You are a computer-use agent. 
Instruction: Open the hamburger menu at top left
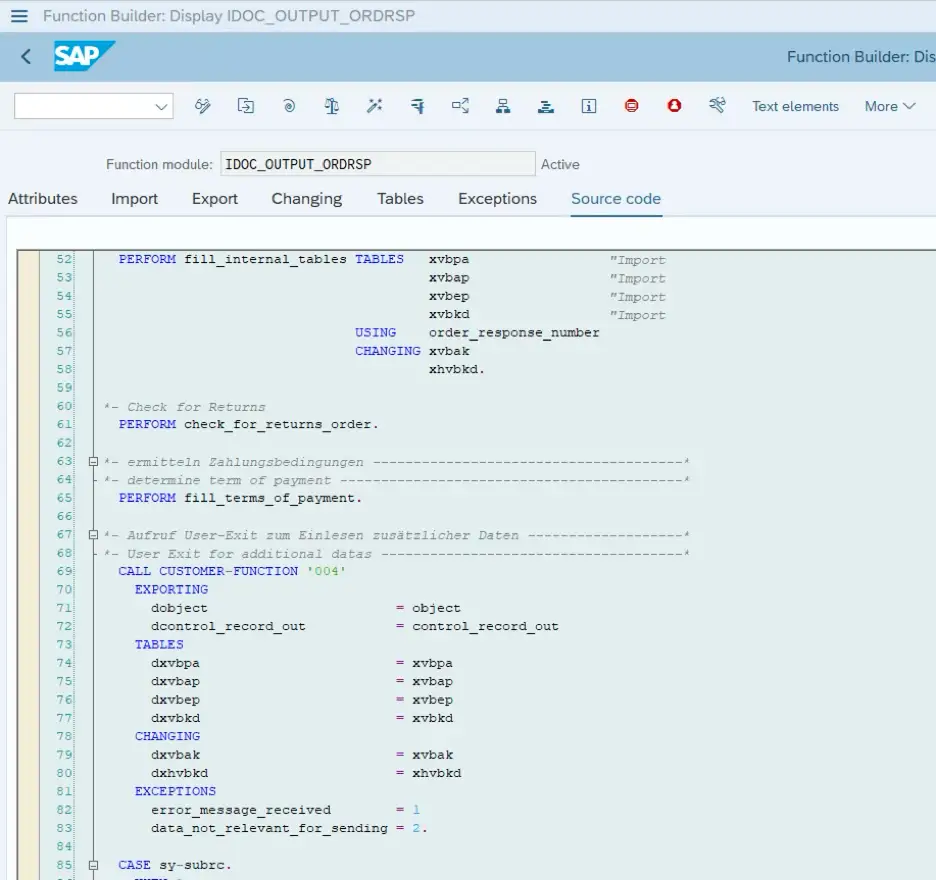[19, 16]
